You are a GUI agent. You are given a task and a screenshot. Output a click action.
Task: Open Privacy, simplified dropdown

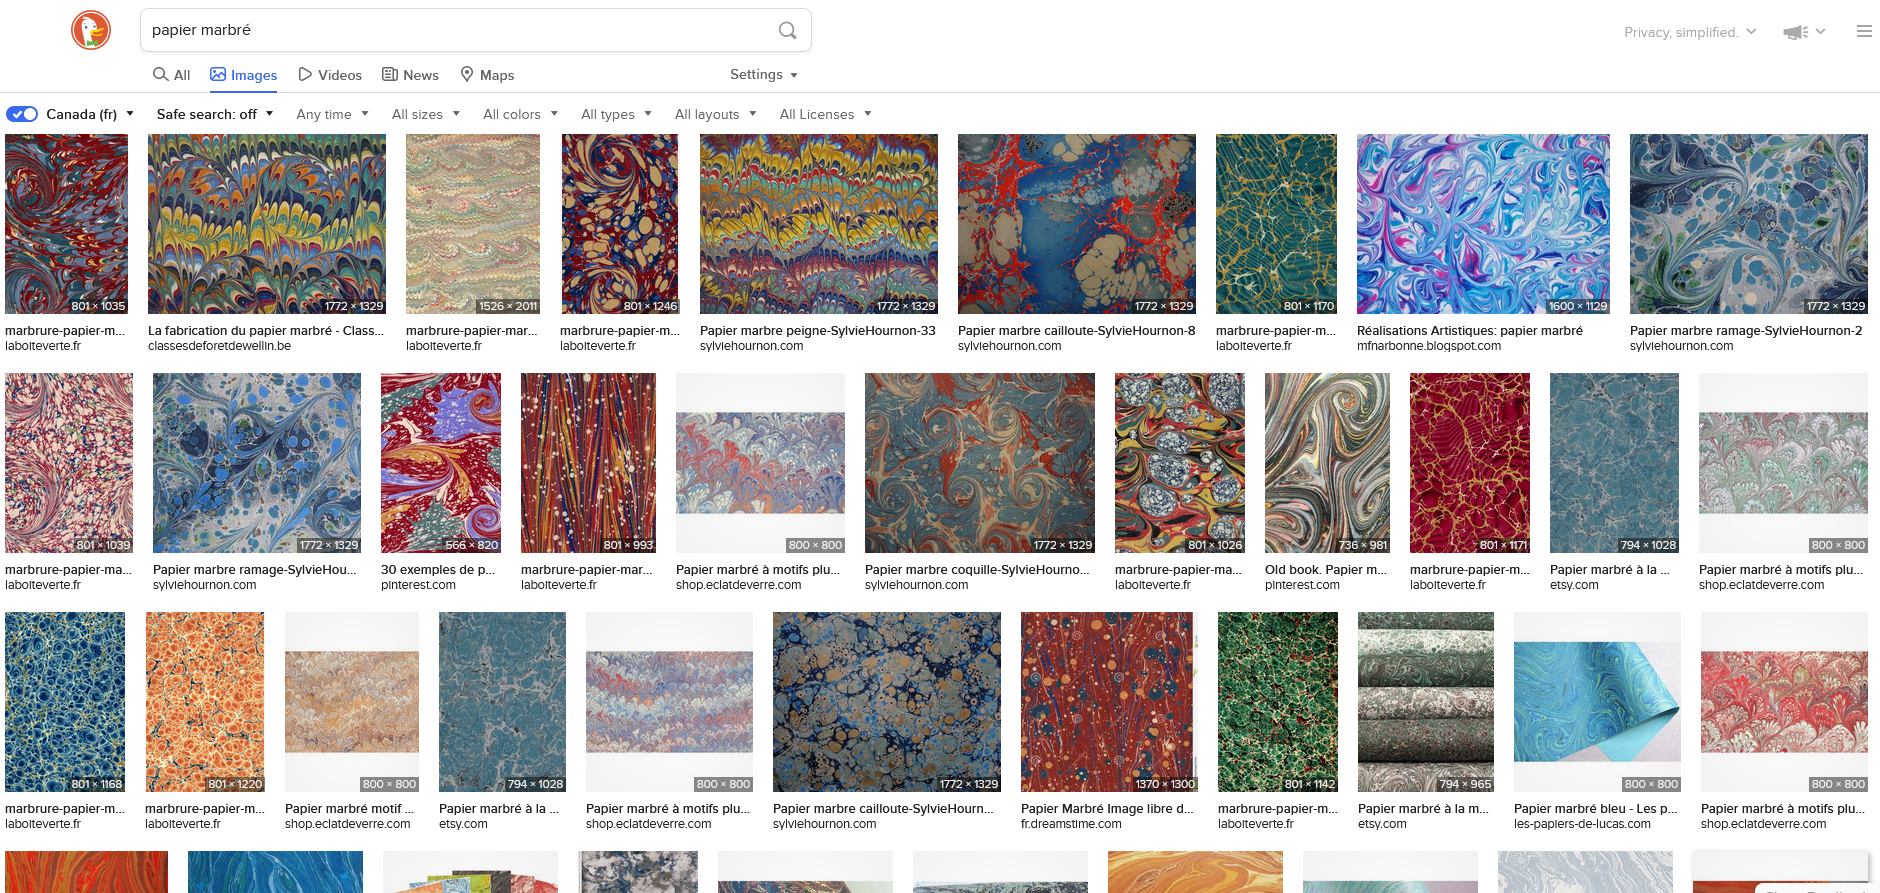point(1690,32)
